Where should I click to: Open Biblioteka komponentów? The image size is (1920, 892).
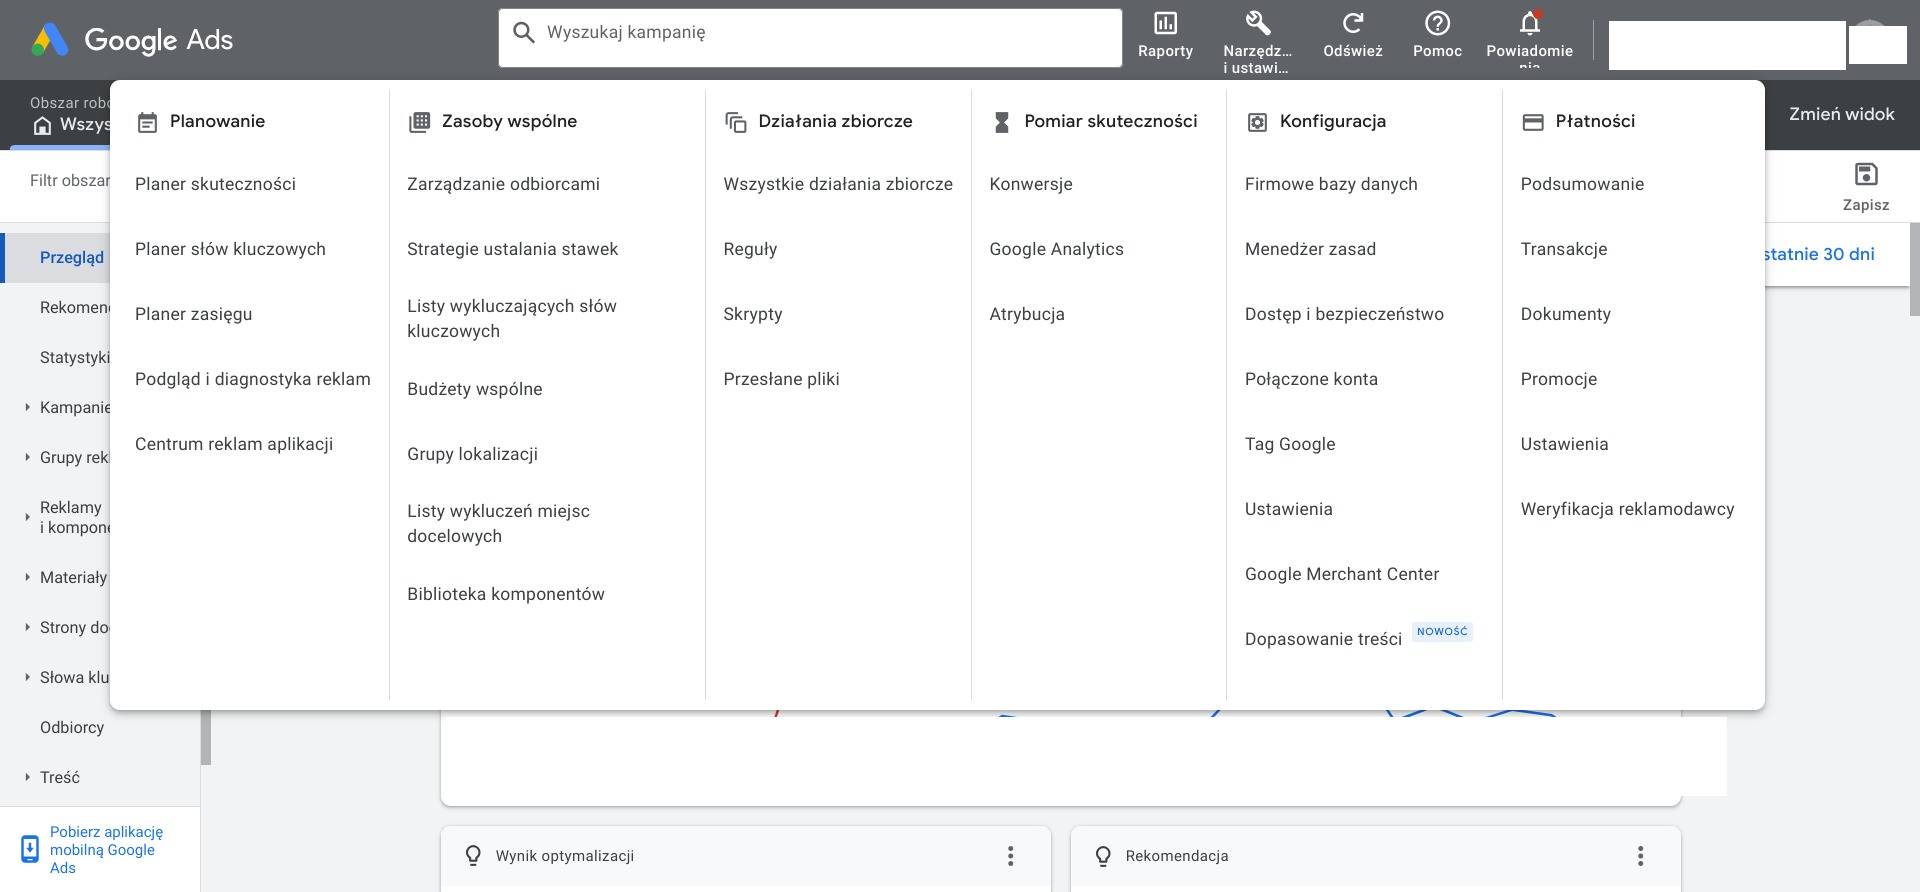coord(505,594)
